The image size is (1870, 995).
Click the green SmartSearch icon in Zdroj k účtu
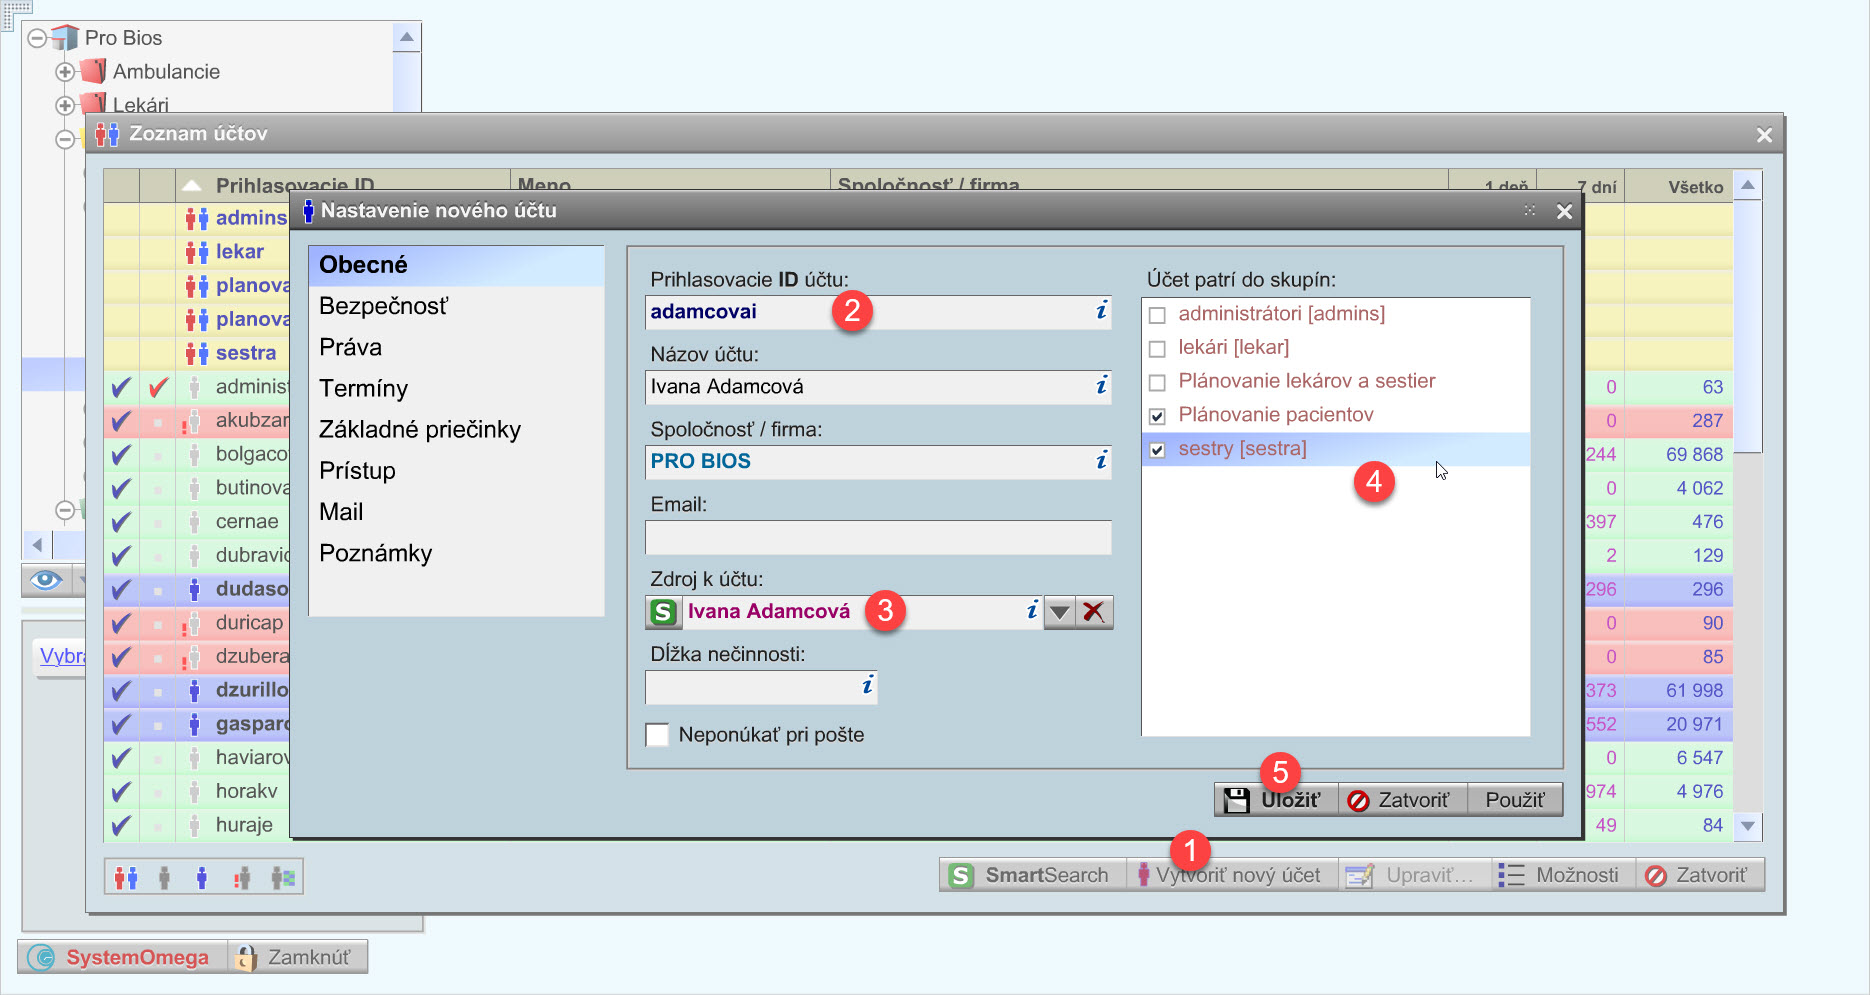663,612
